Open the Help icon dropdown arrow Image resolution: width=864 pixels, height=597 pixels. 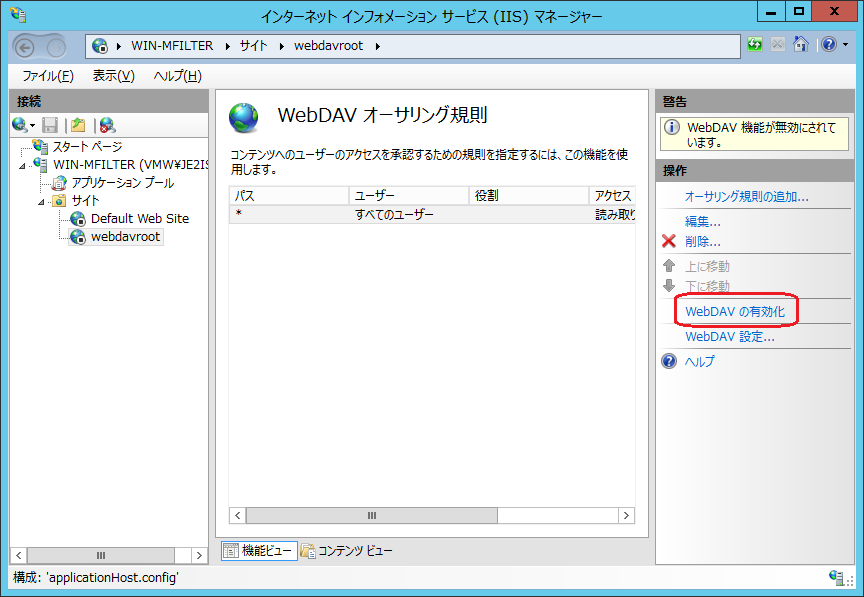[x=845, y=45]
